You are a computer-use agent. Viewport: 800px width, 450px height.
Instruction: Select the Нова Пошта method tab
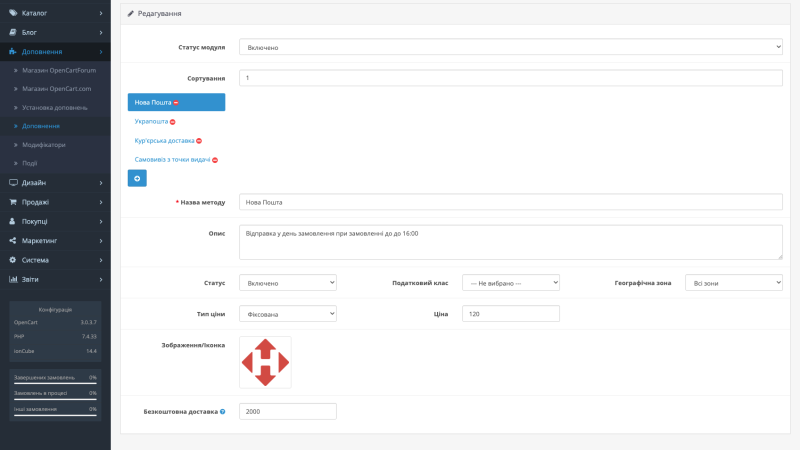176,102
